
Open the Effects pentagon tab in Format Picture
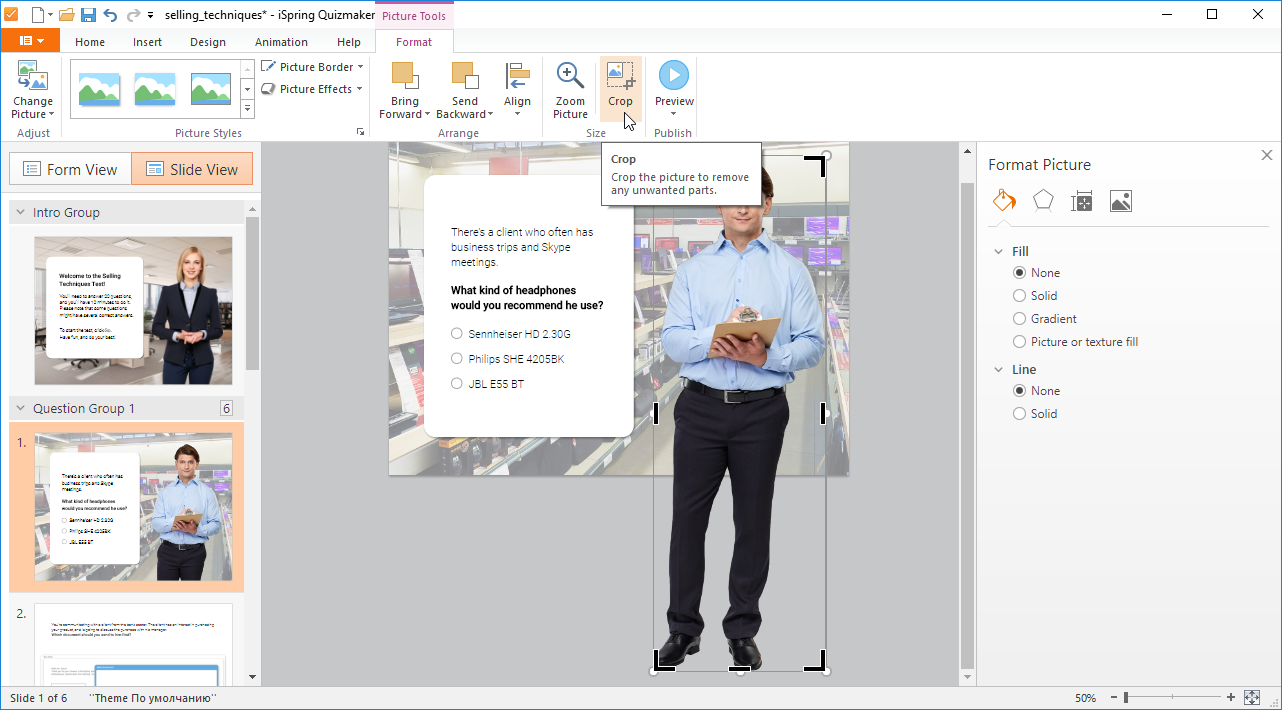coord(1043,200)
